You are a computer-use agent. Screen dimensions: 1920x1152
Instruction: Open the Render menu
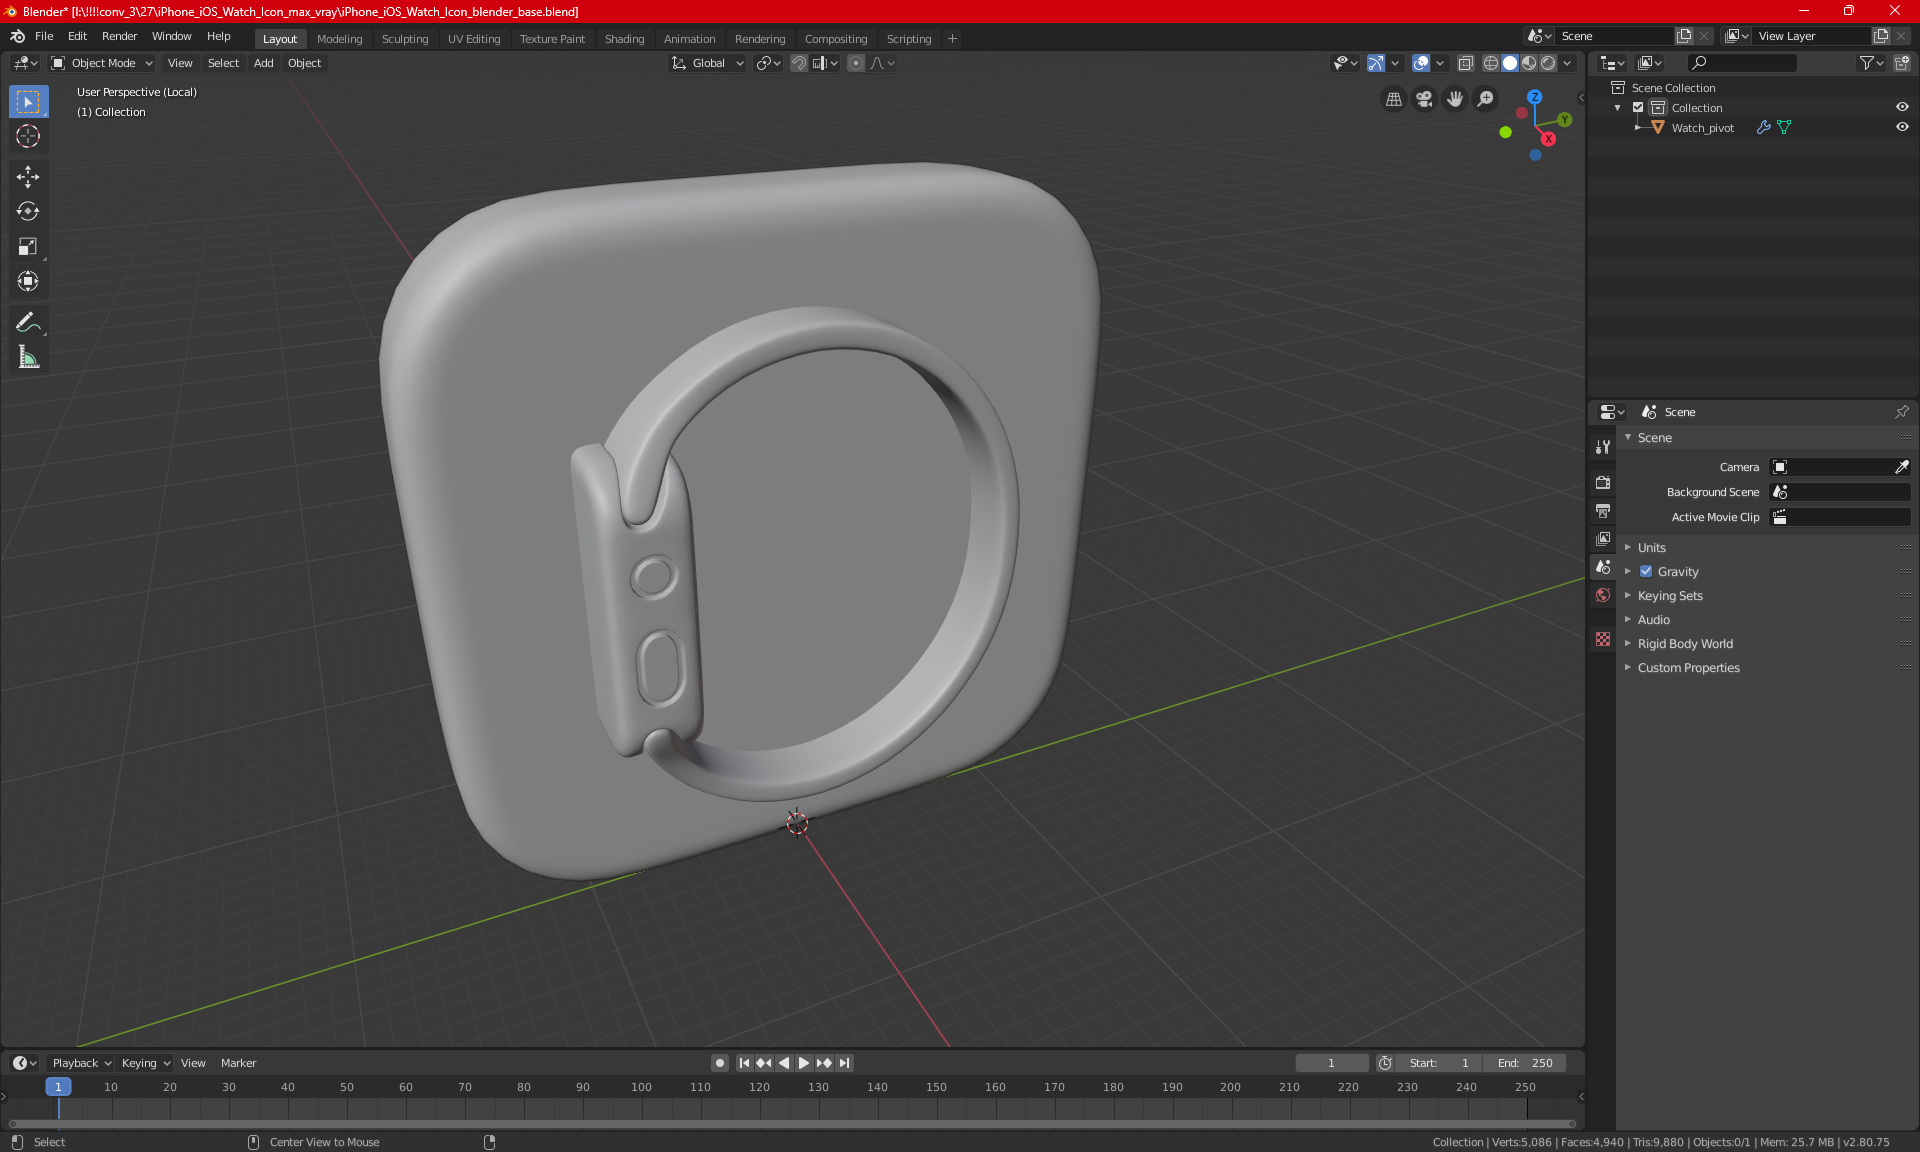coord(119,36)
